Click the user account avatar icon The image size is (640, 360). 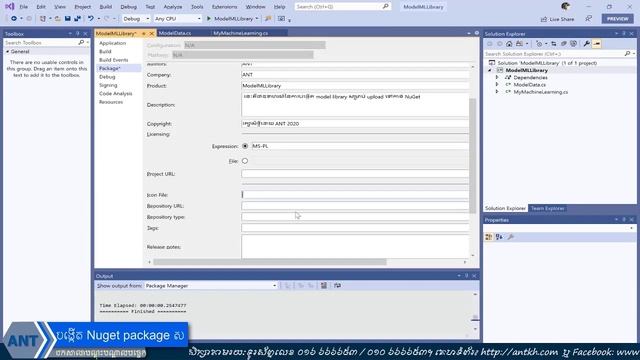tap(565, 7)
